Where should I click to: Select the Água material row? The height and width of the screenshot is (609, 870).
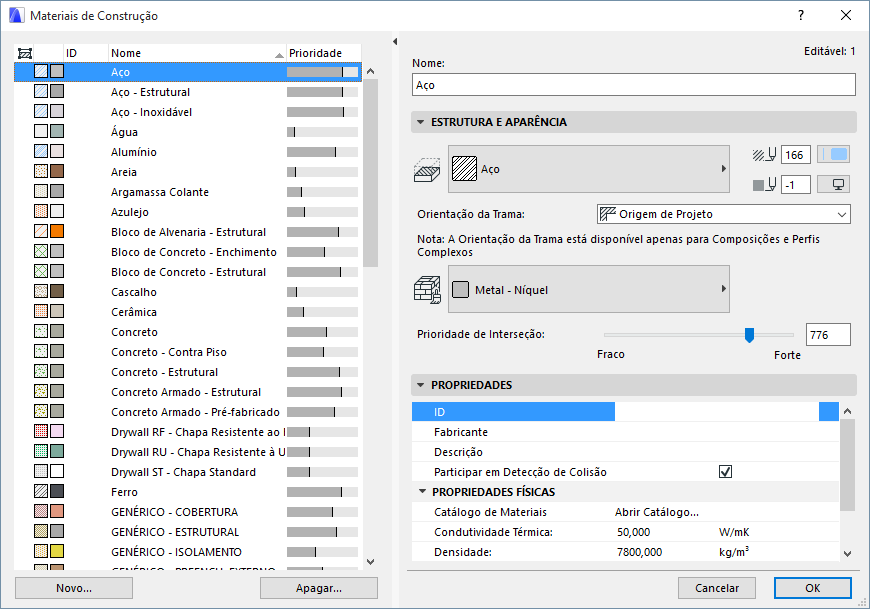[x=188, y=131]
